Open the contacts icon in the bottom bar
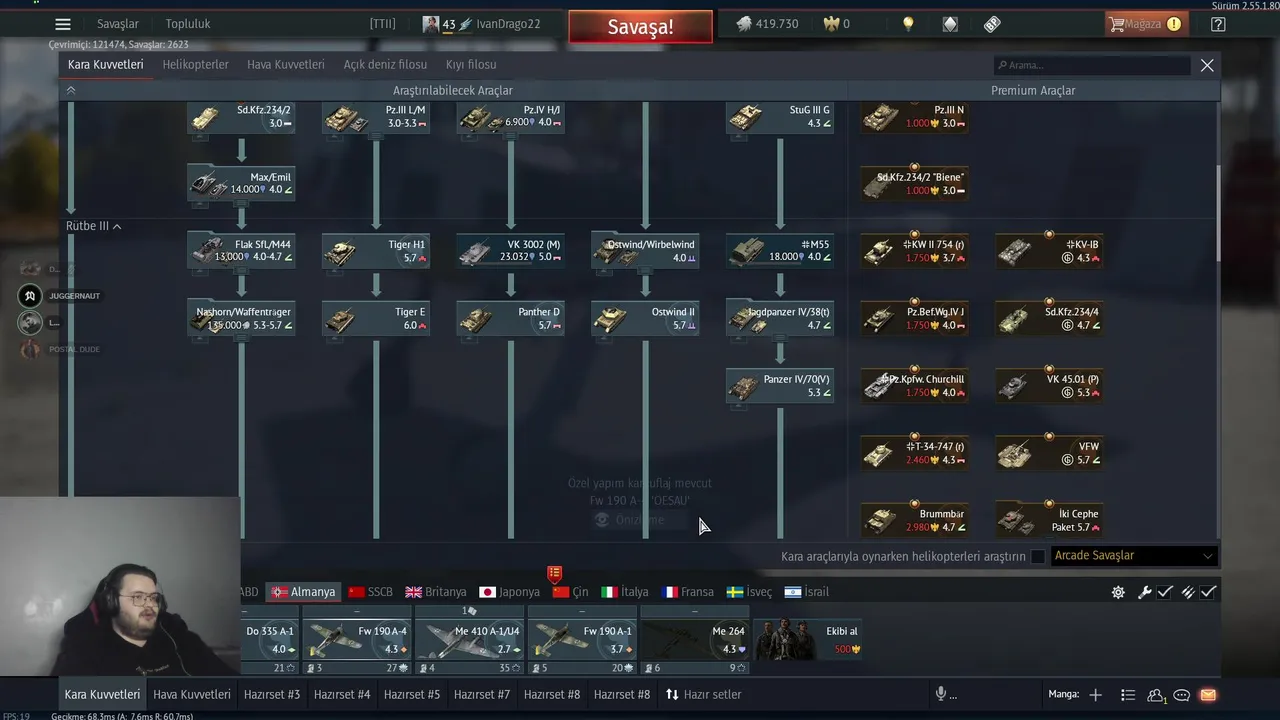The height and width of the screenshot is (720, 1280). coord(1156,695)
